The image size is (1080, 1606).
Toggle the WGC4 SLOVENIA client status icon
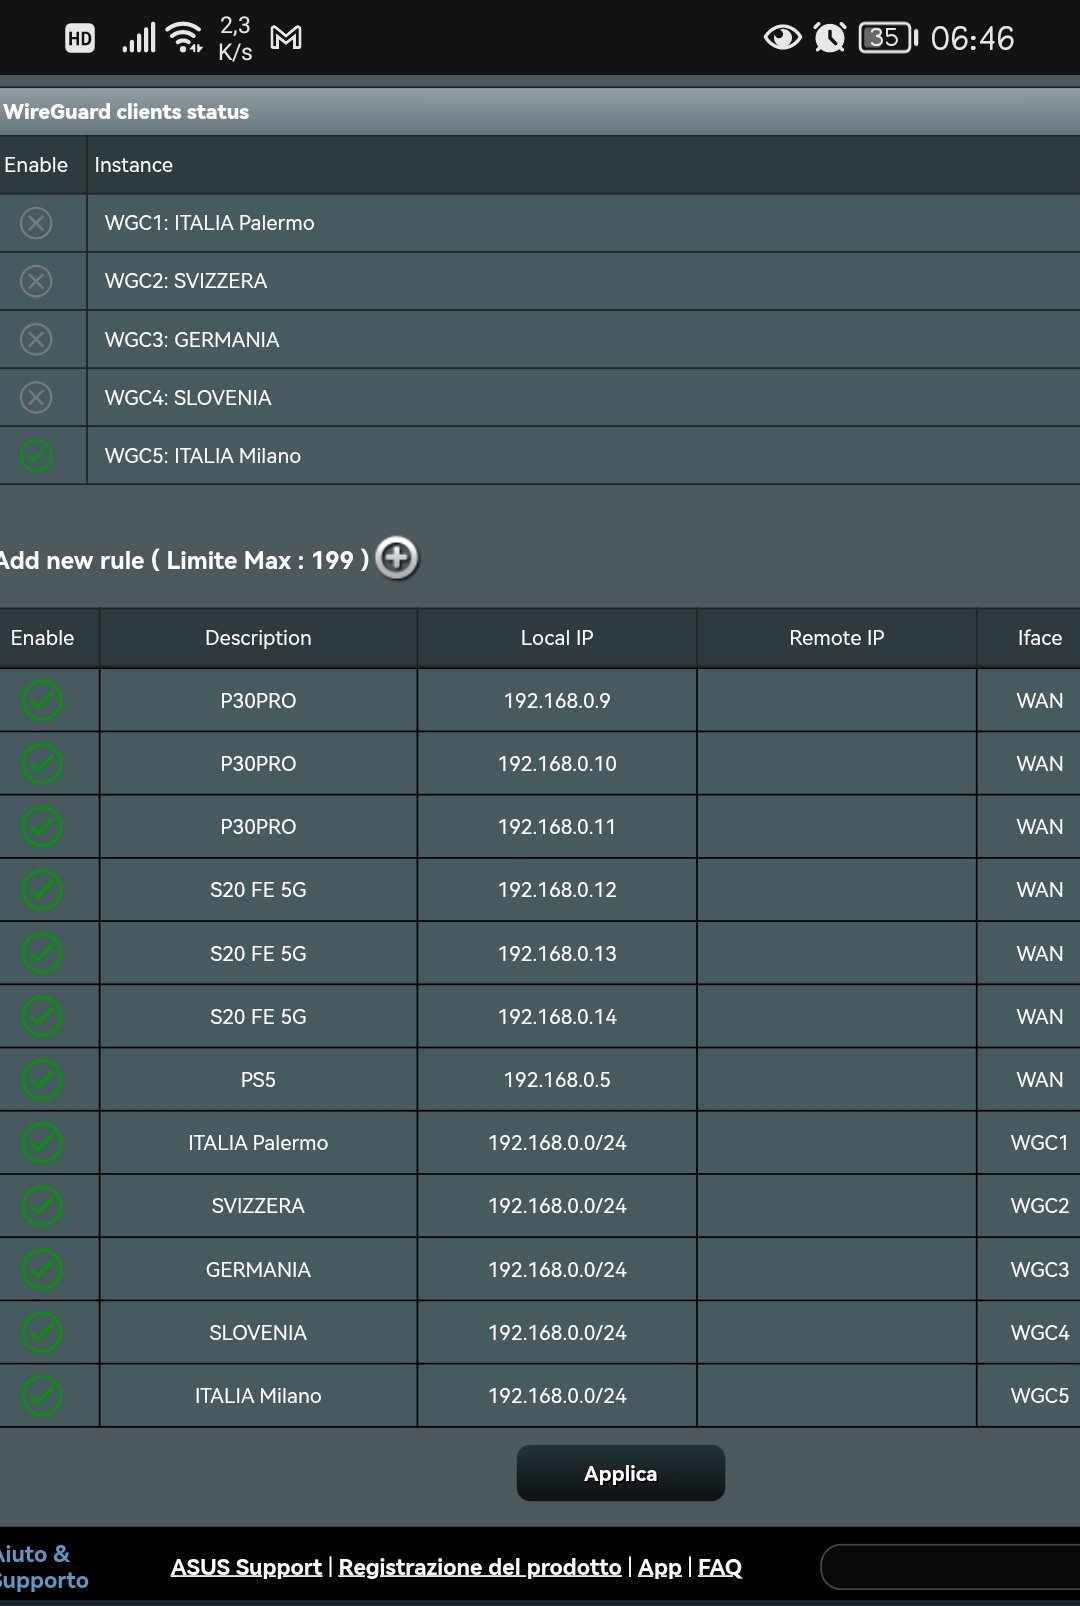tap(36, 398)
